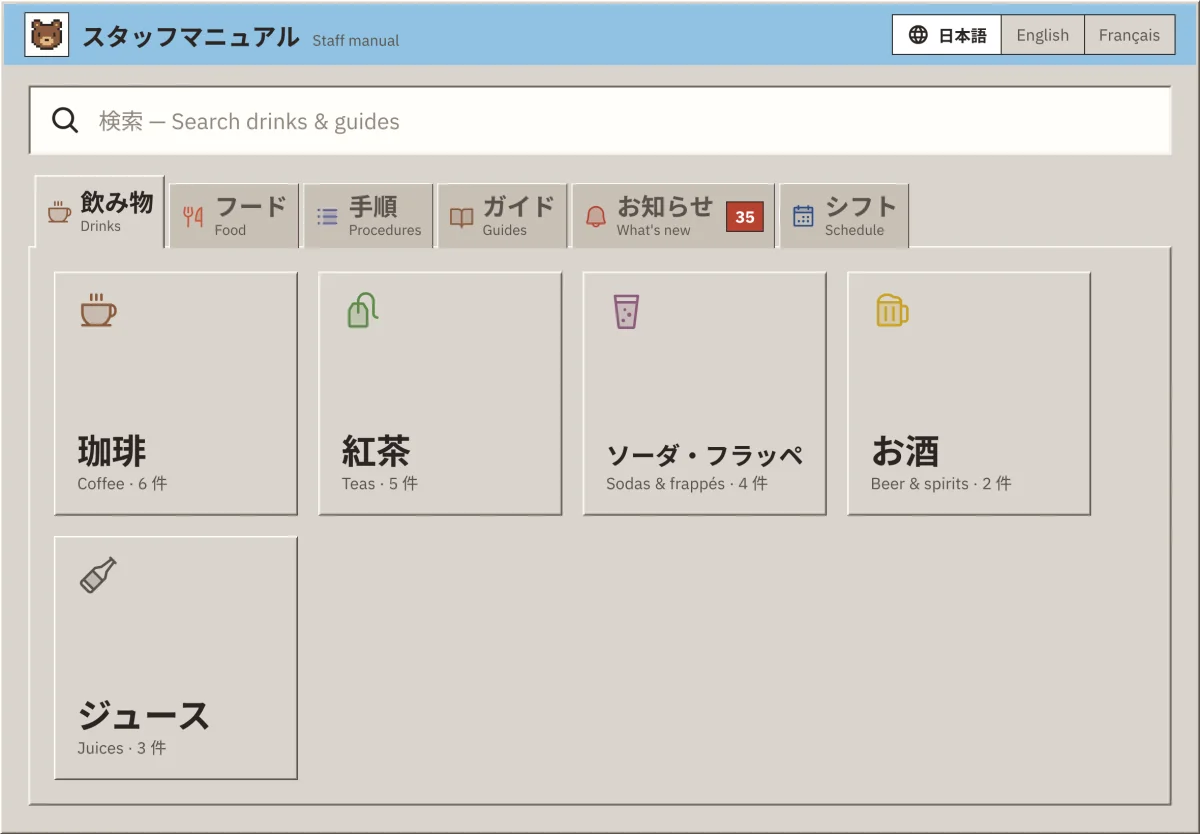Click the red 35 notification badge
The height and width of the screenshot is (834, 1200).
[x=745, y=217]
